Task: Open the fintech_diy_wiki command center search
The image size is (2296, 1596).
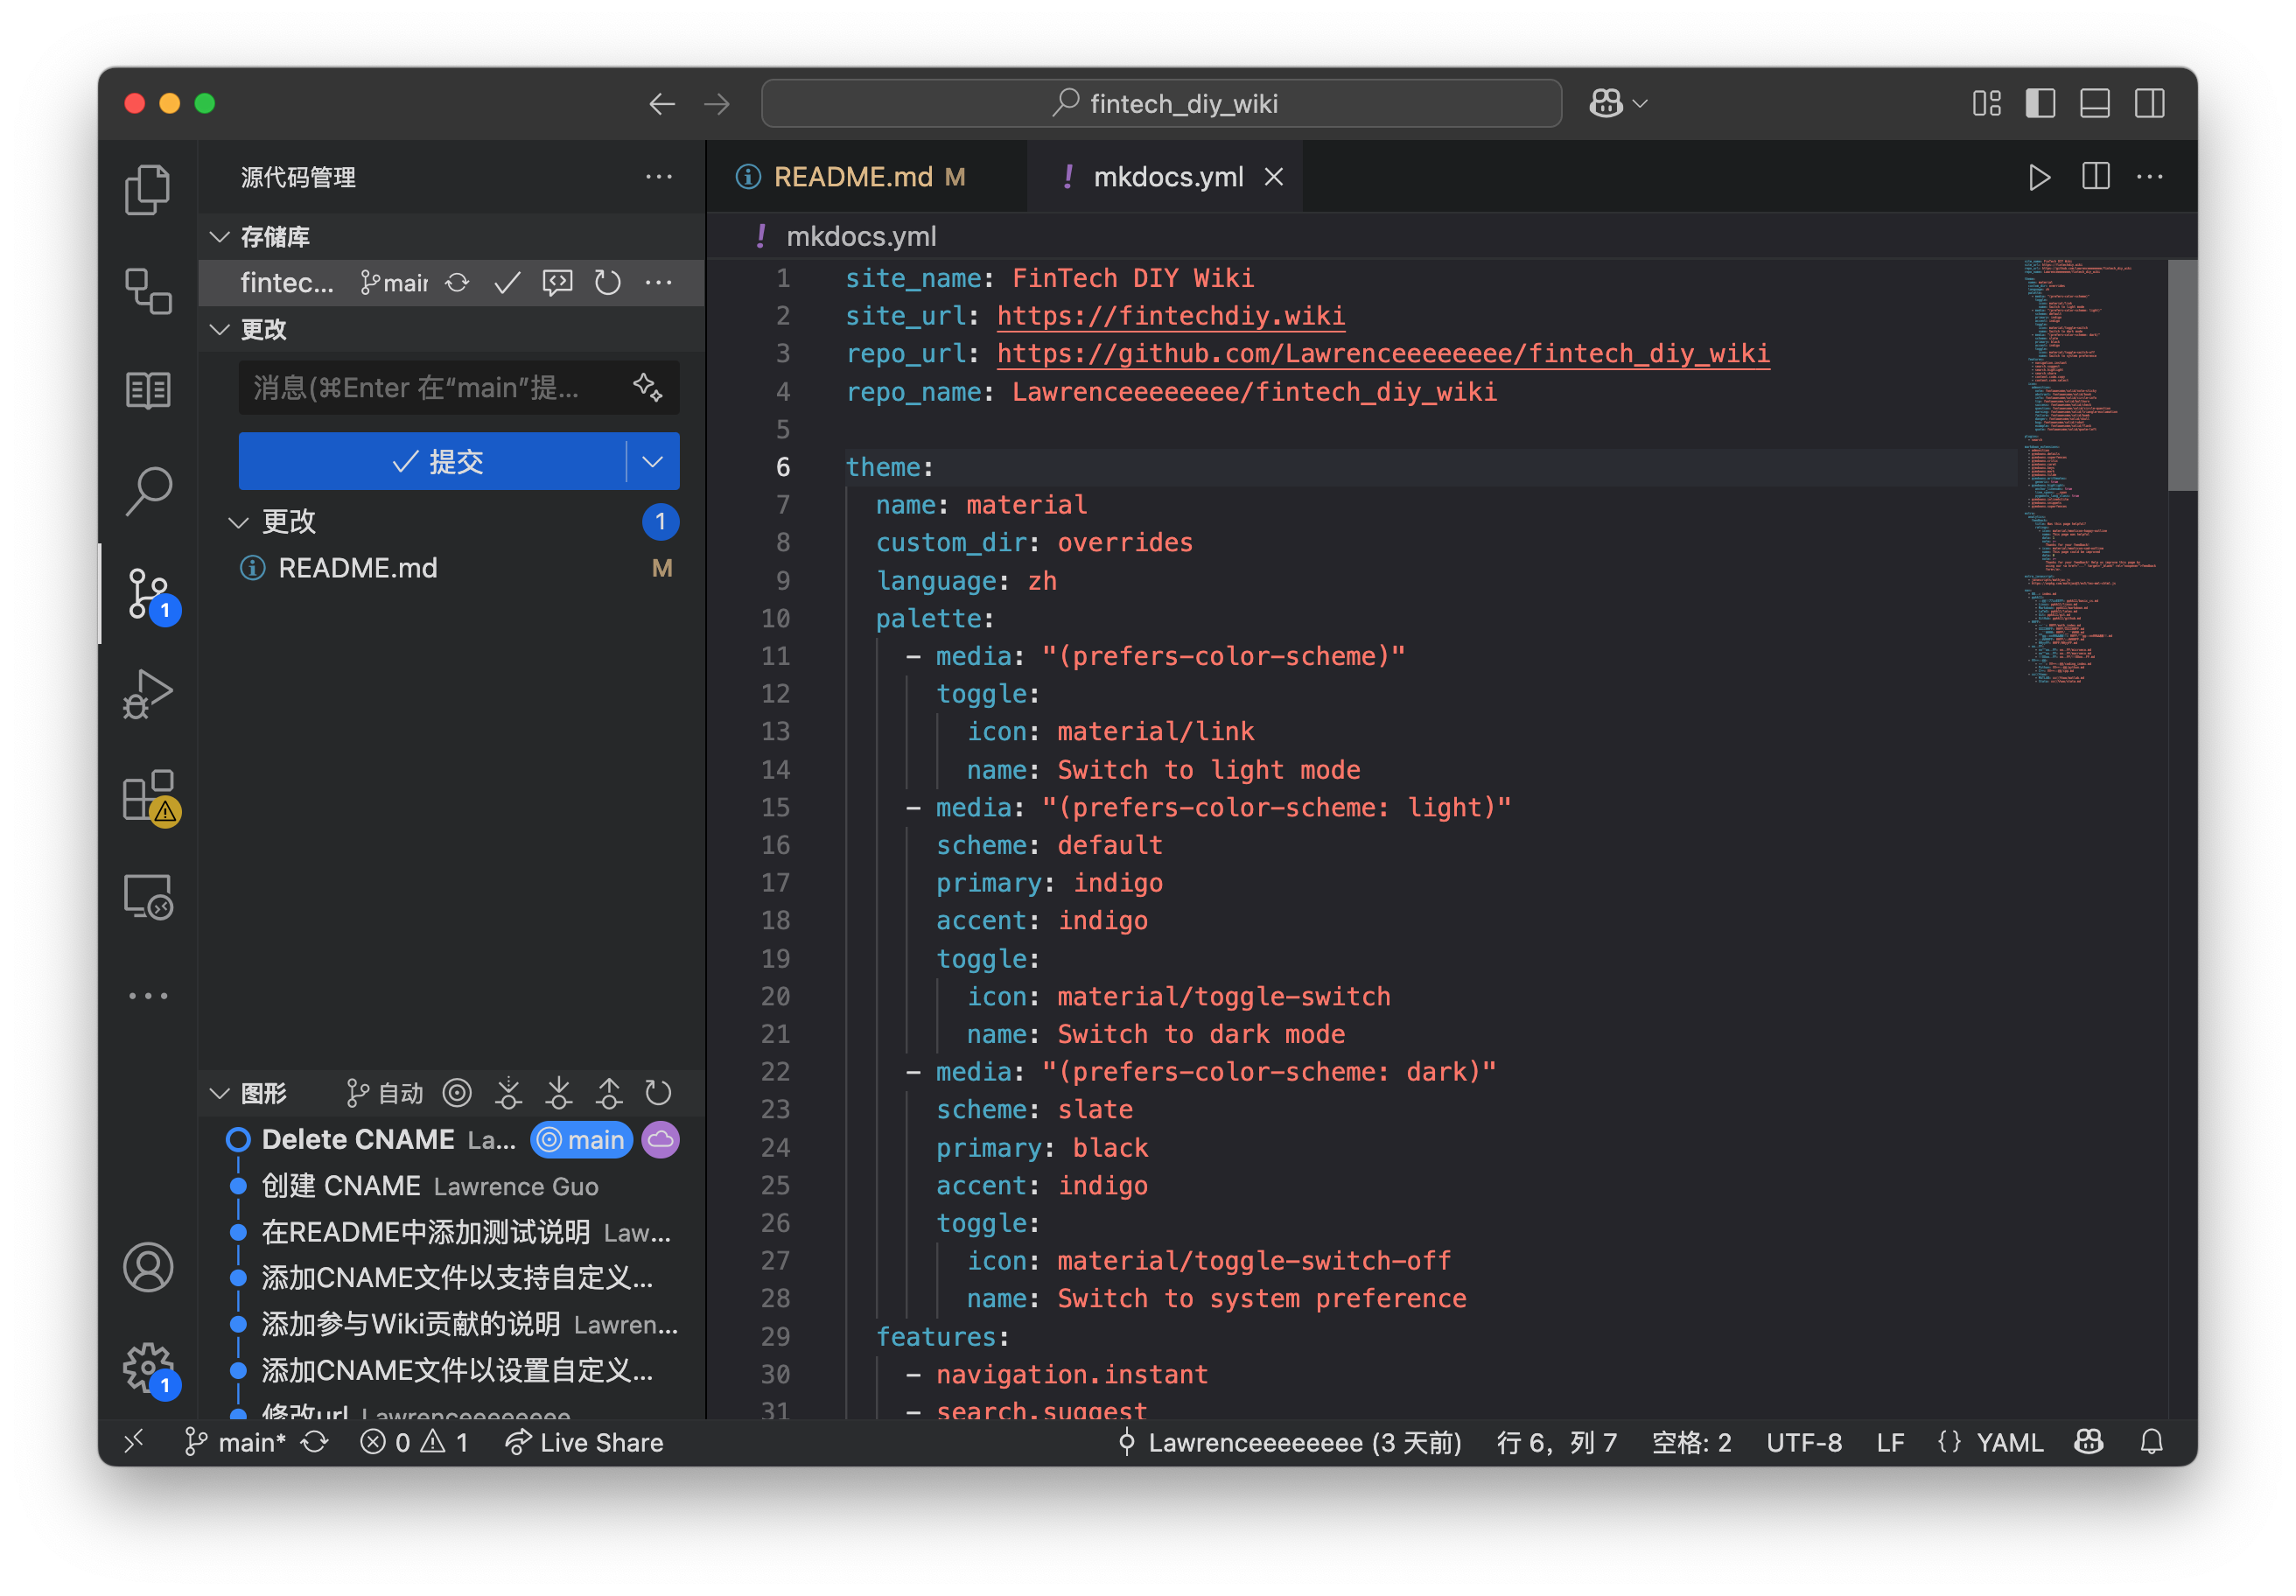Action: [x=1162, y=103]
